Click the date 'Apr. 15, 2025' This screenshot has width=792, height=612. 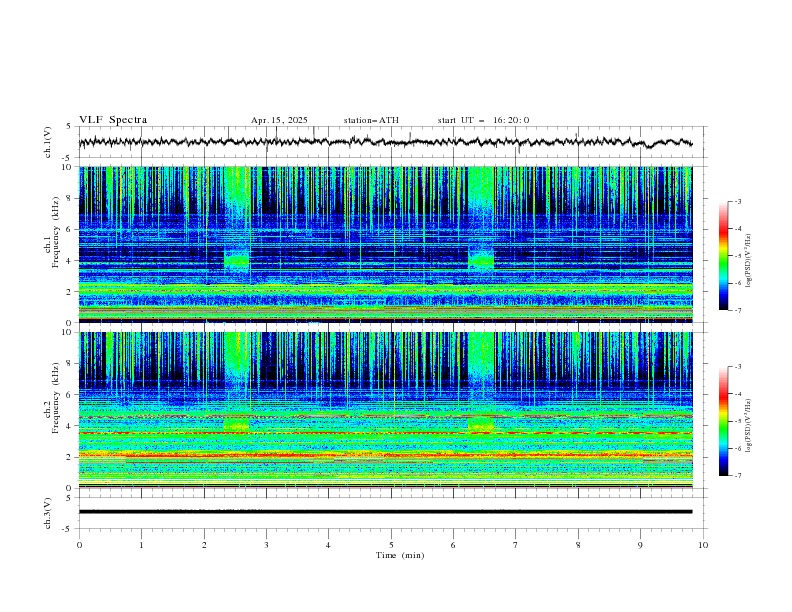coord(279,120)
